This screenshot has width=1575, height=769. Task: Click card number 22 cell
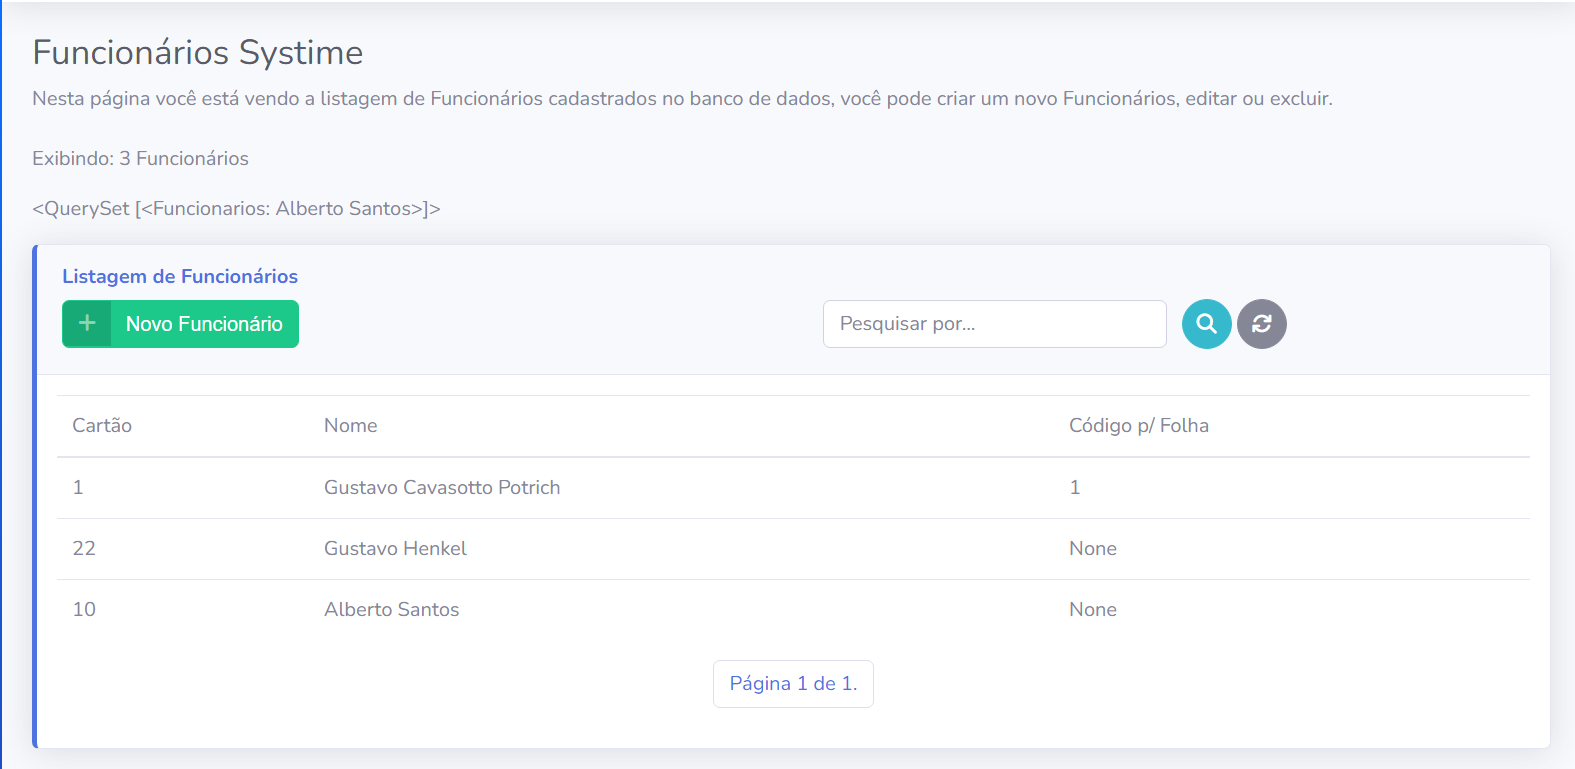[x=84, y=548]
